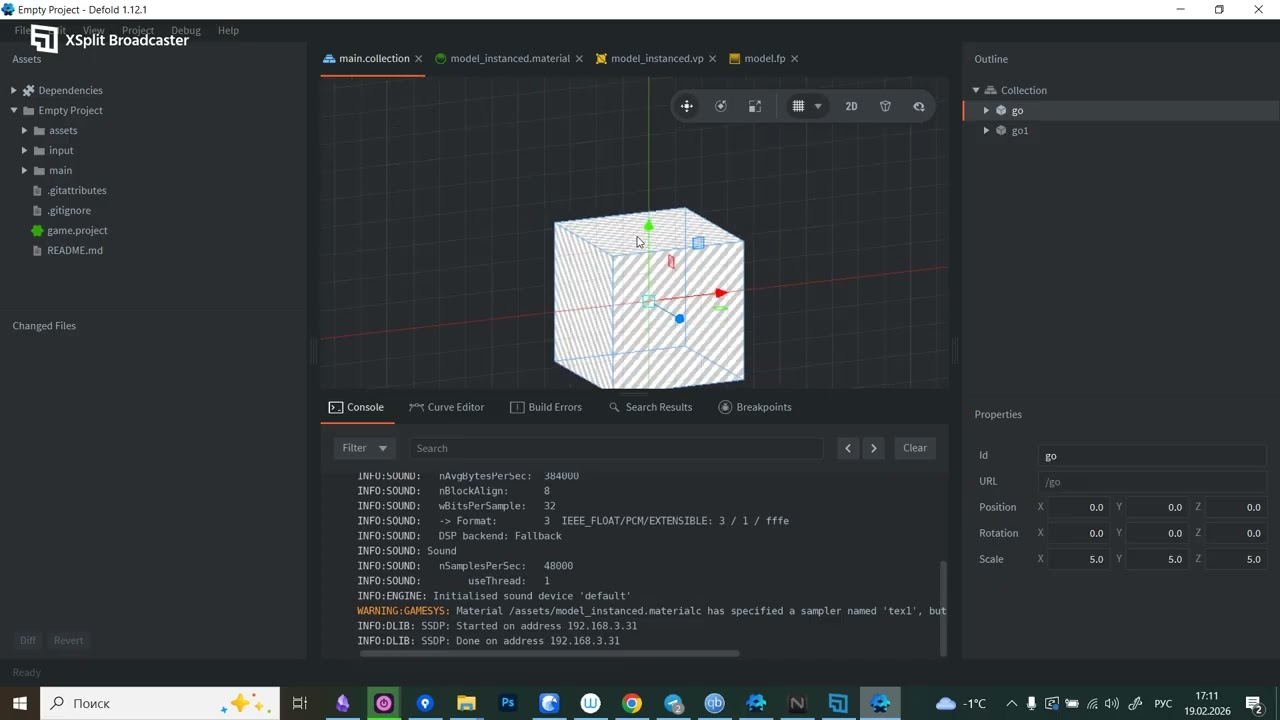The height and width of the screenshot is (720, 1280).
Task: Select the Scale tool in scene toolbar
Action: tap(755, 106)
